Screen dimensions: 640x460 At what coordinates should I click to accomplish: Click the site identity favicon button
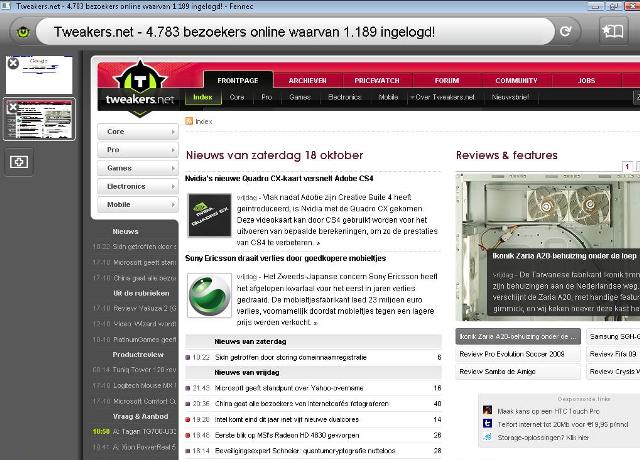pos(23,31)
